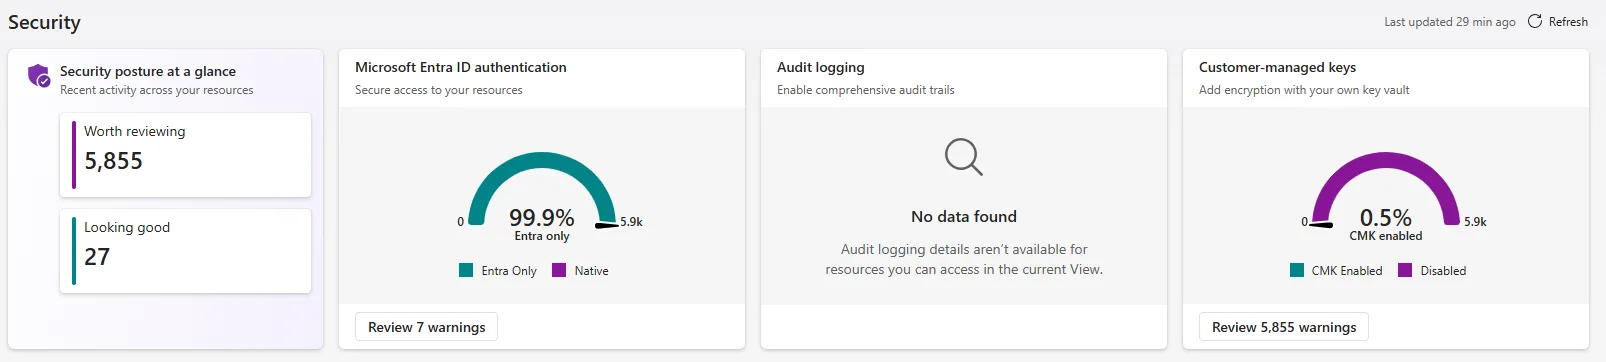Click the security shield icon

[39, 75]
